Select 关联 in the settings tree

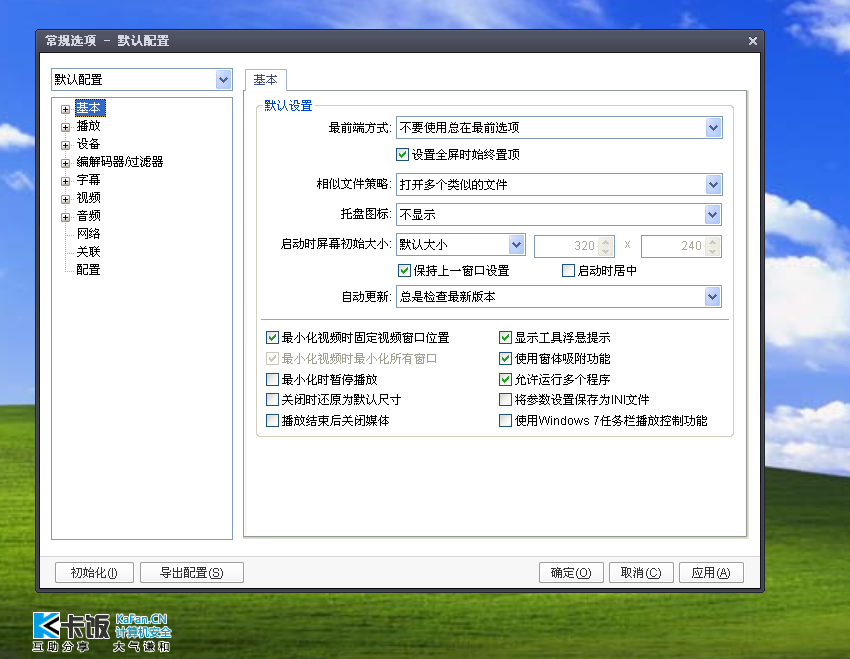(x=88, y=251)
